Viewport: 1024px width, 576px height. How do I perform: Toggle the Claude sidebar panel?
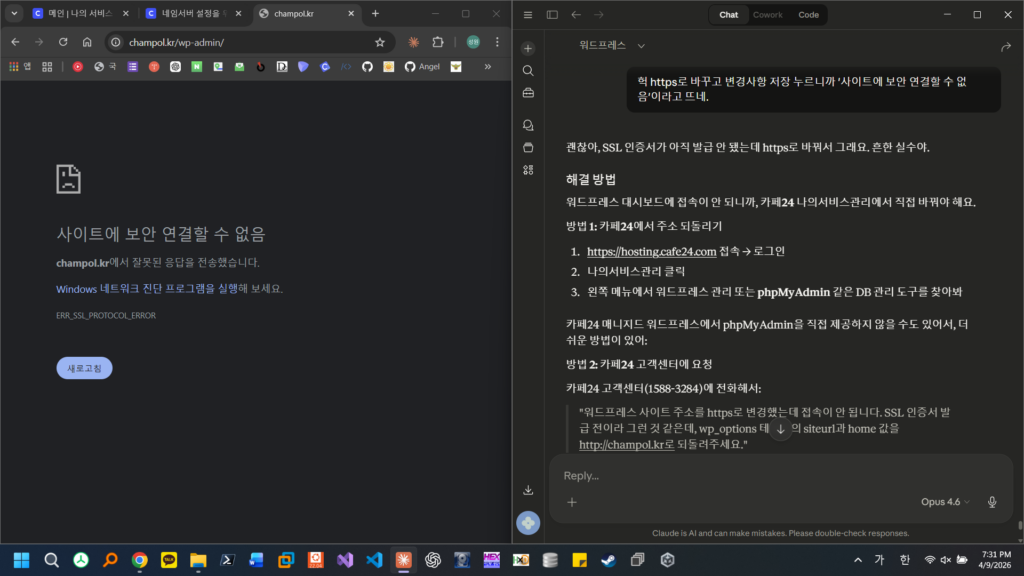(x=552, y=14)
